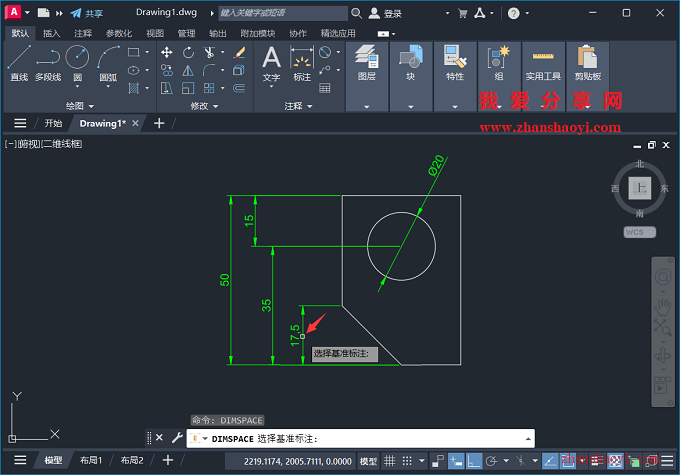Select the Mirror tool icon
Viewport: 680px width, 475px height.
188,70
